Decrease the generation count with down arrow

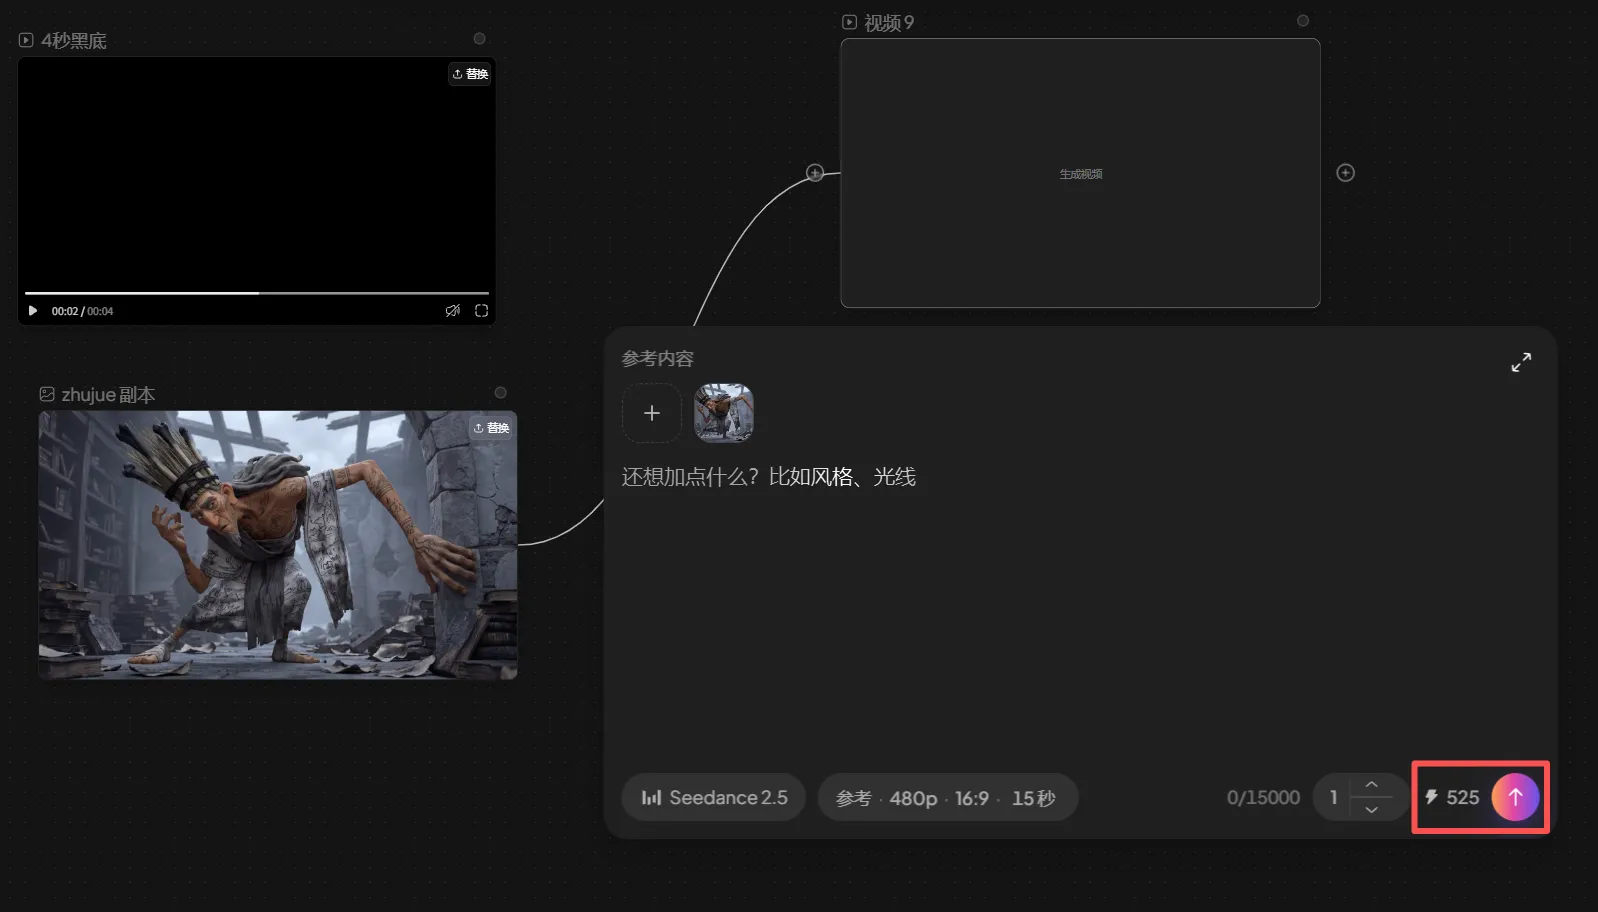1372,809
